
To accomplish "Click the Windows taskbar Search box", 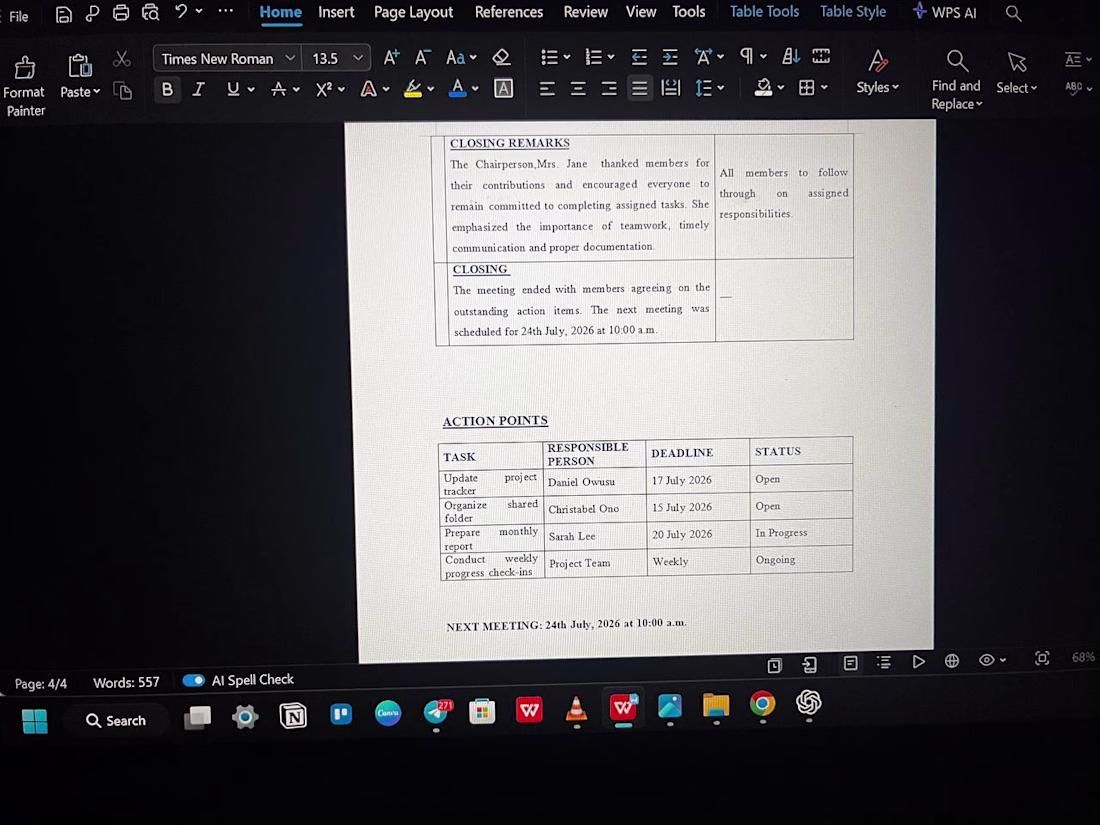I will (116, 720).
